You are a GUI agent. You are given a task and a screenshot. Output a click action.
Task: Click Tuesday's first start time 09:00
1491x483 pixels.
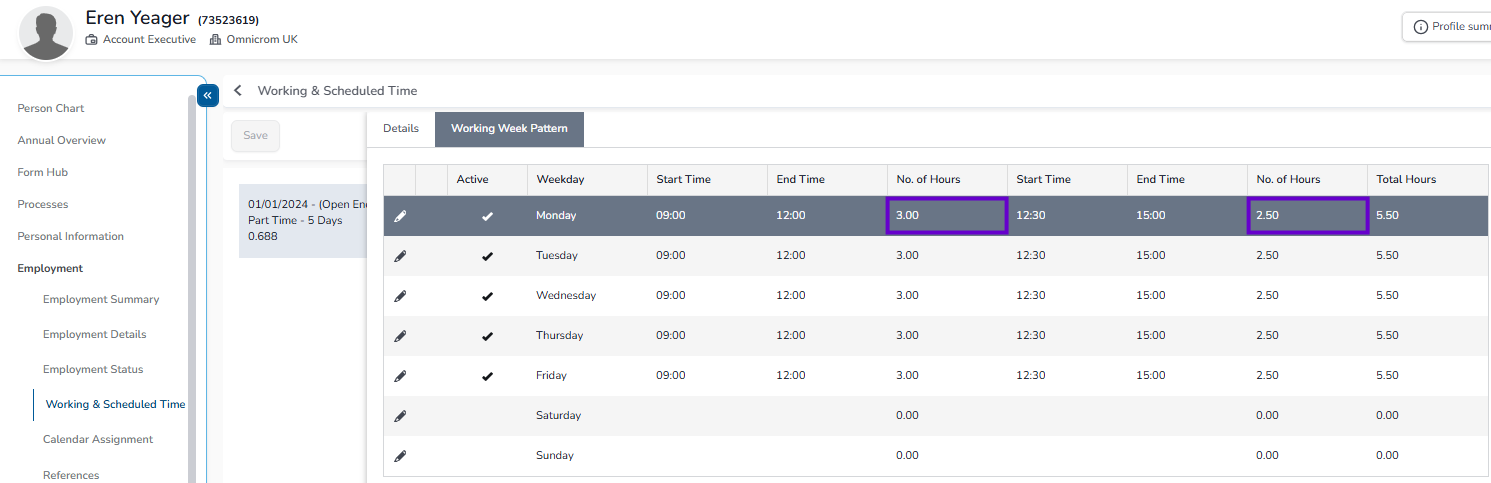coord(671,256)
